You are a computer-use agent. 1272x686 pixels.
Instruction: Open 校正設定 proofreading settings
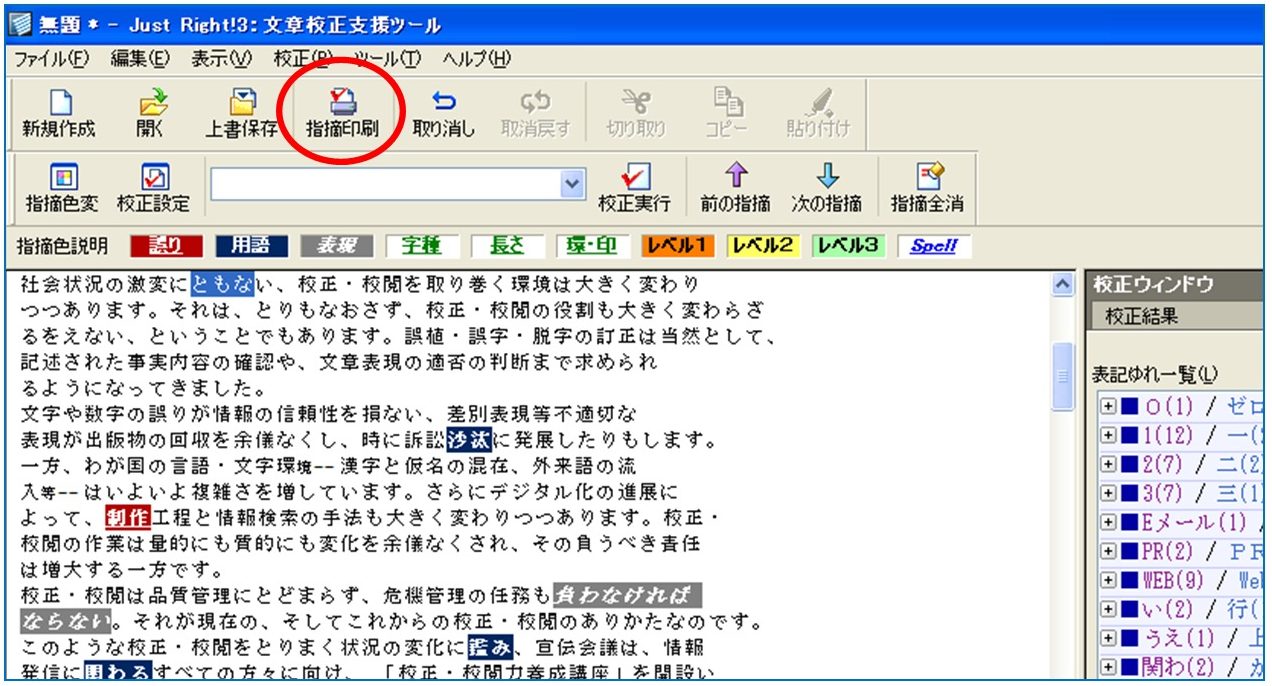tap(153, 188)
